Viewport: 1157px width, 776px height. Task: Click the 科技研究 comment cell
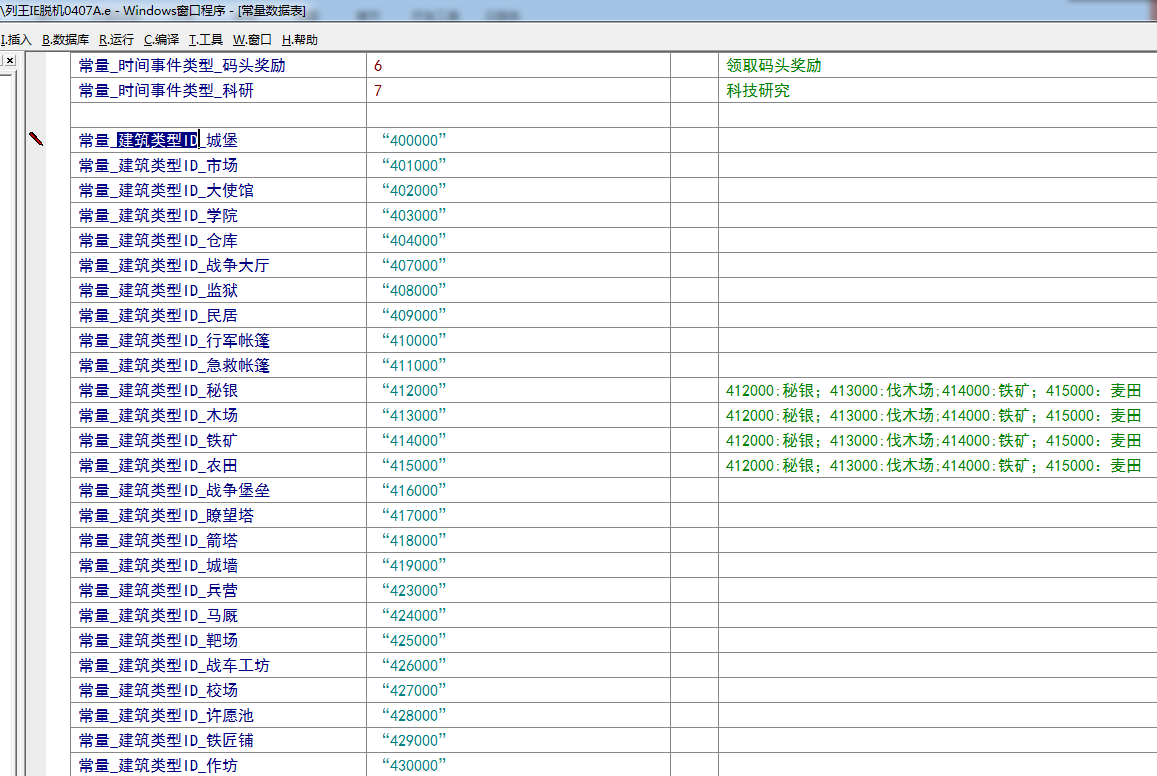pyautogui.click(x=758, y=90)
